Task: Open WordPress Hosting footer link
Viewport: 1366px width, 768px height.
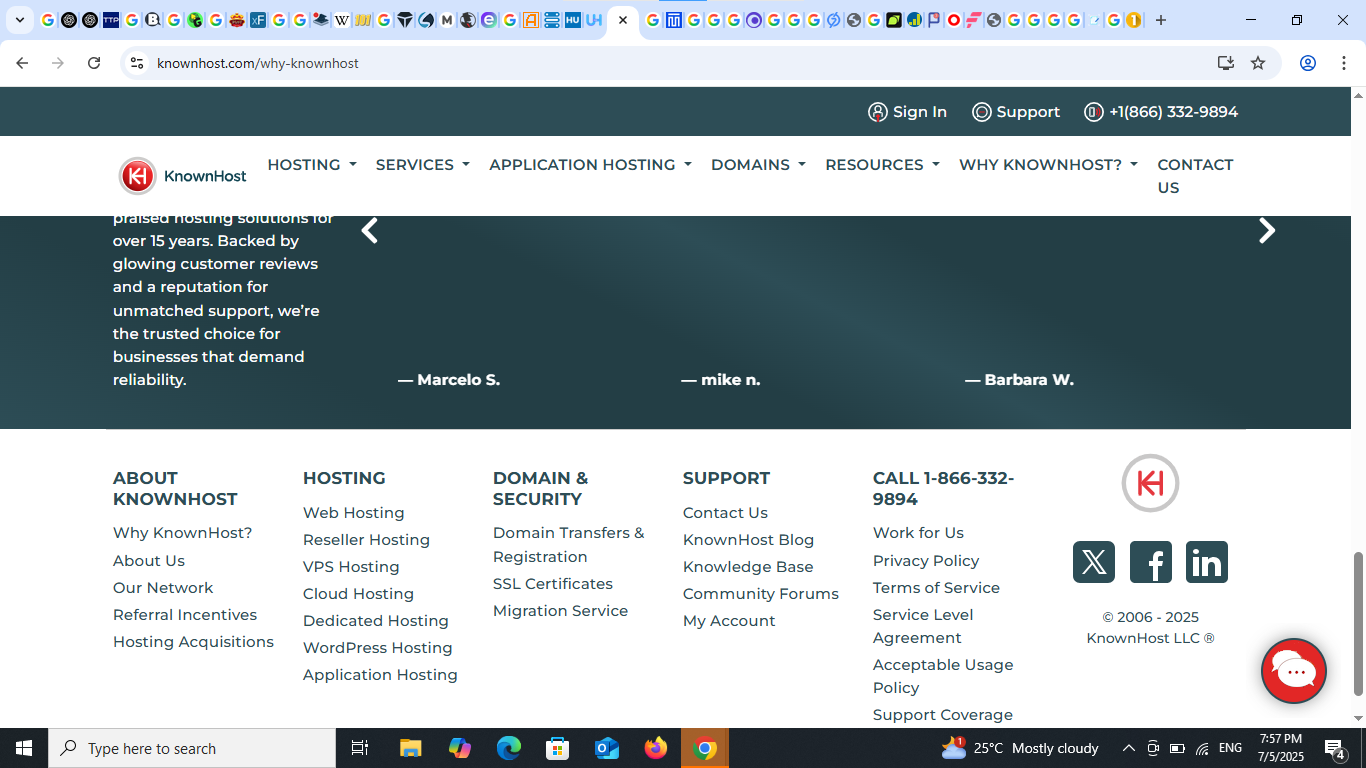Action: point(378,648)
